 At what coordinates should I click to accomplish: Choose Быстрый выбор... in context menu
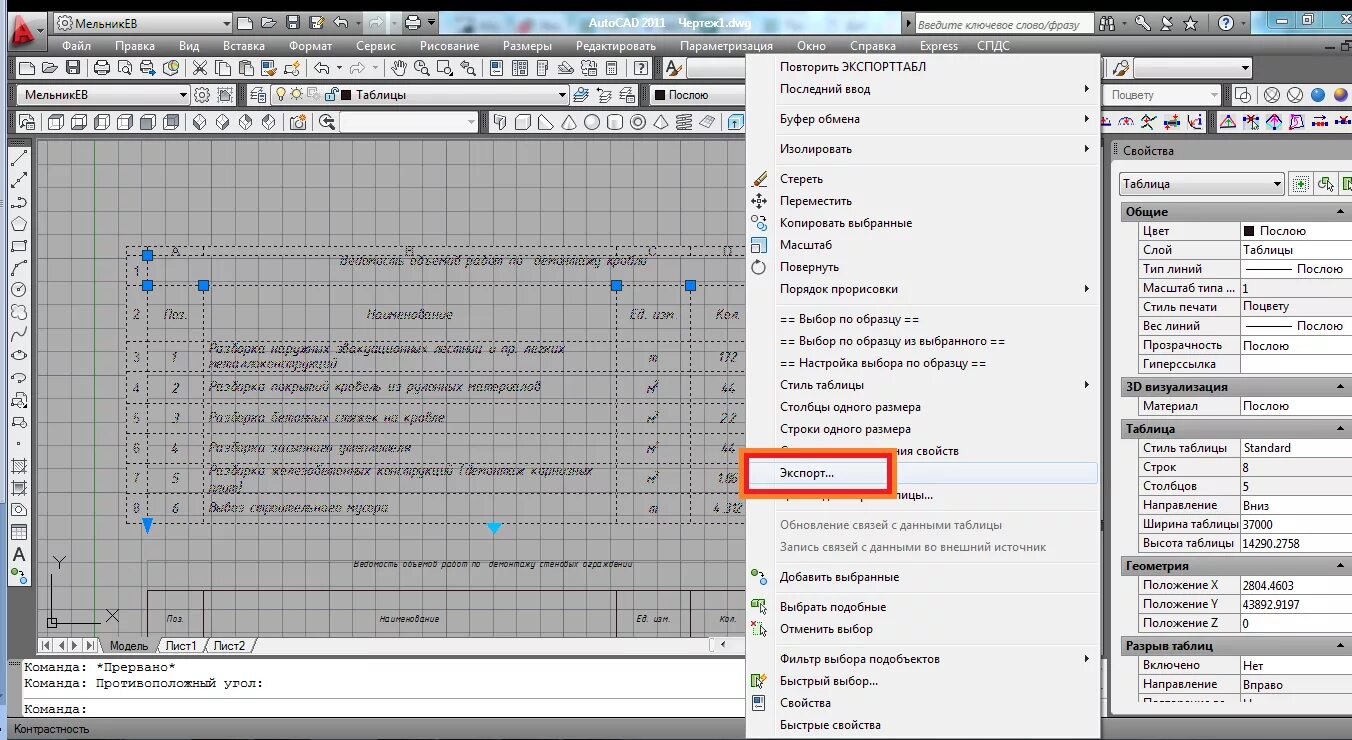[x=922, y=681]
